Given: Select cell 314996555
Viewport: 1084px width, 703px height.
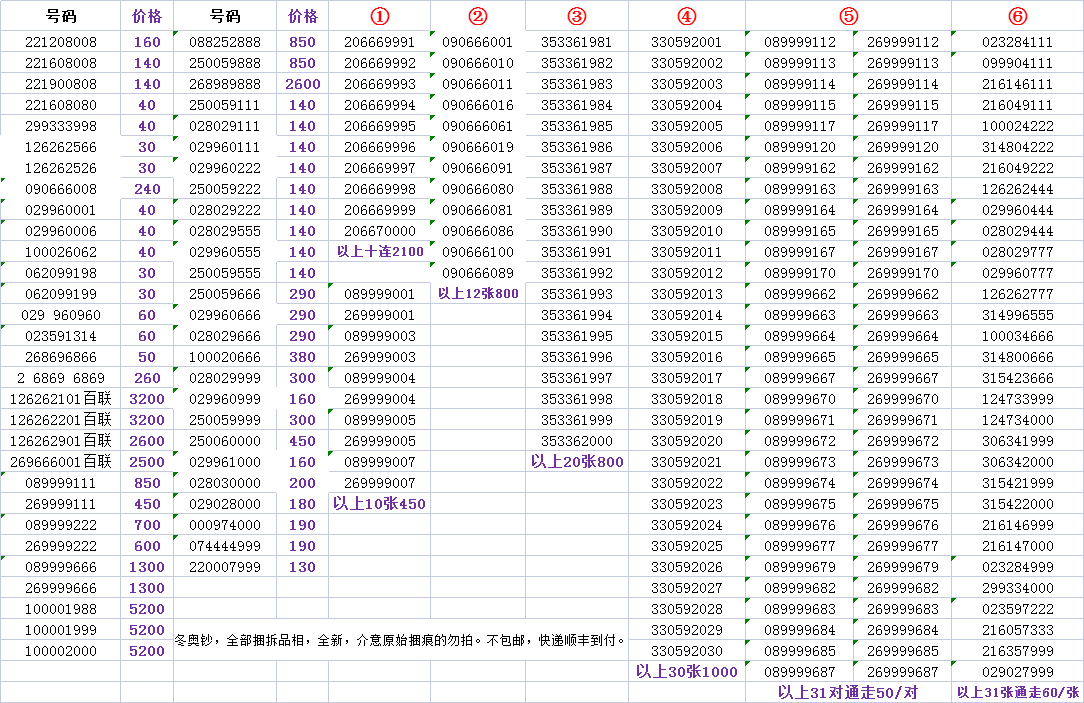Looking at the screenshot, I should pyautogui.click(x=1018, y=315).
